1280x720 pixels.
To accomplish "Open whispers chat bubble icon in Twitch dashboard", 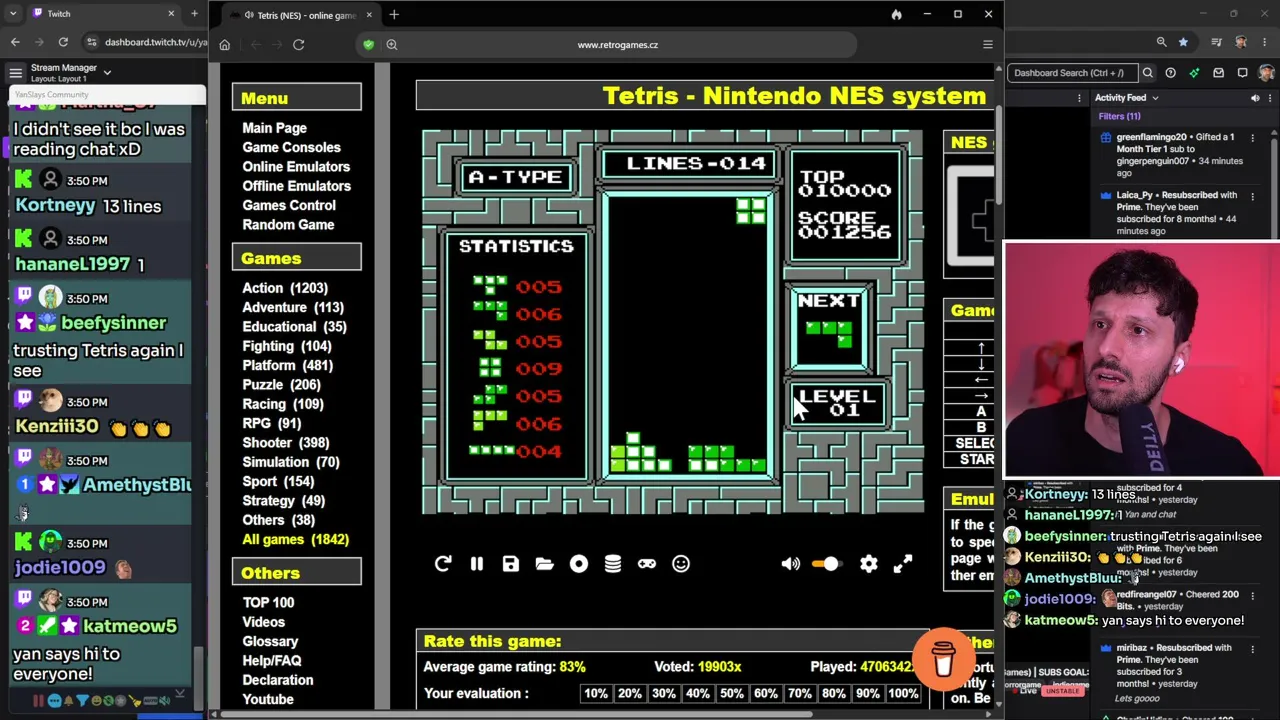I will tap(1242, 72).
